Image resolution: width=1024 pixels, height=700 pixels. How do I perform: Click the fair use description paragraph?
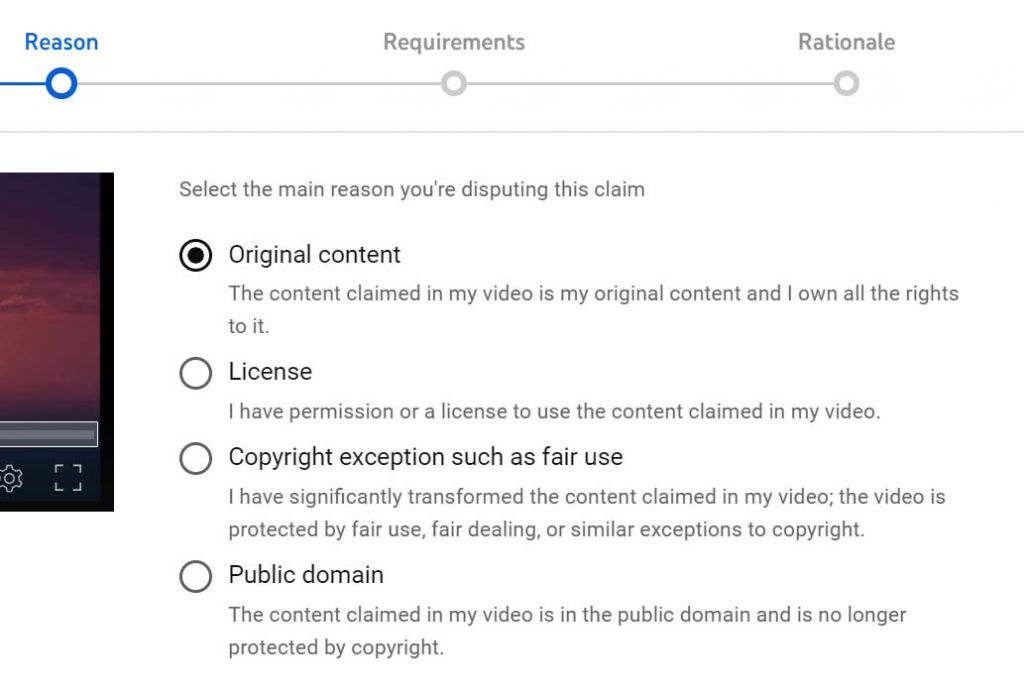coord(587,513)
